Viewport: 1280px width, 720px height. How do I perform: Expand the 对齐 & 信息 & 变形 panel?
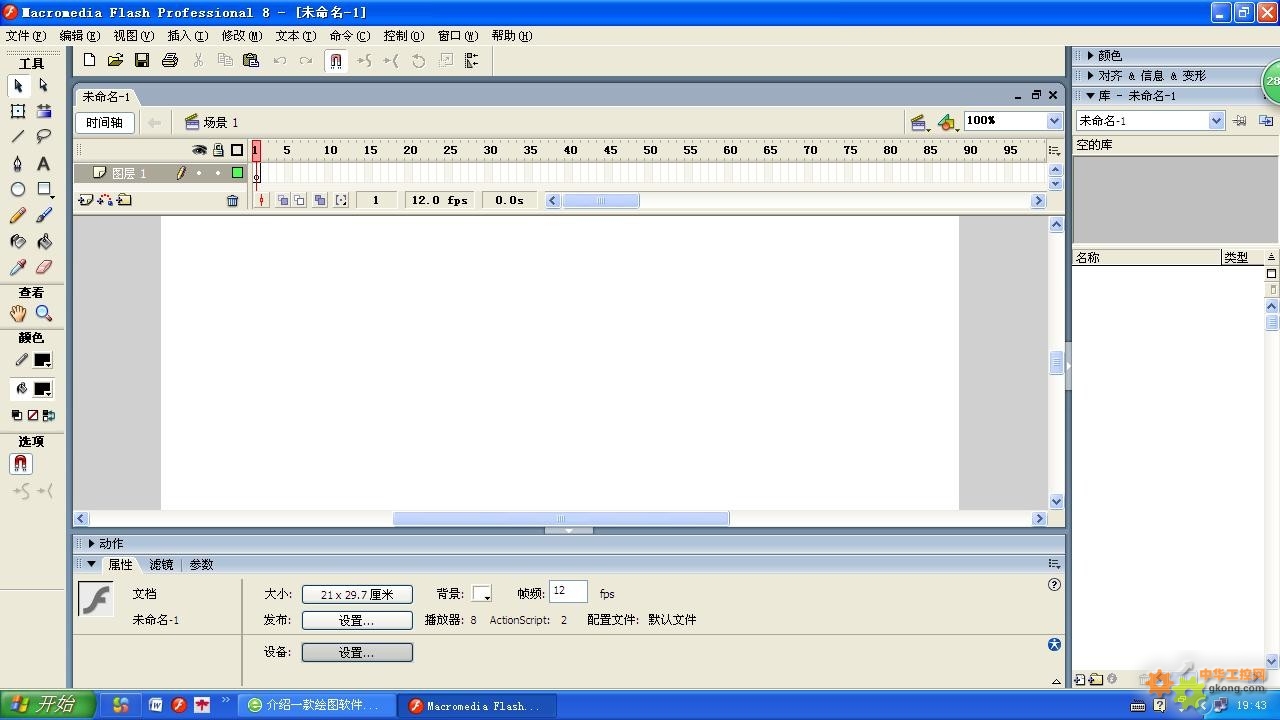click(1091, 75)
